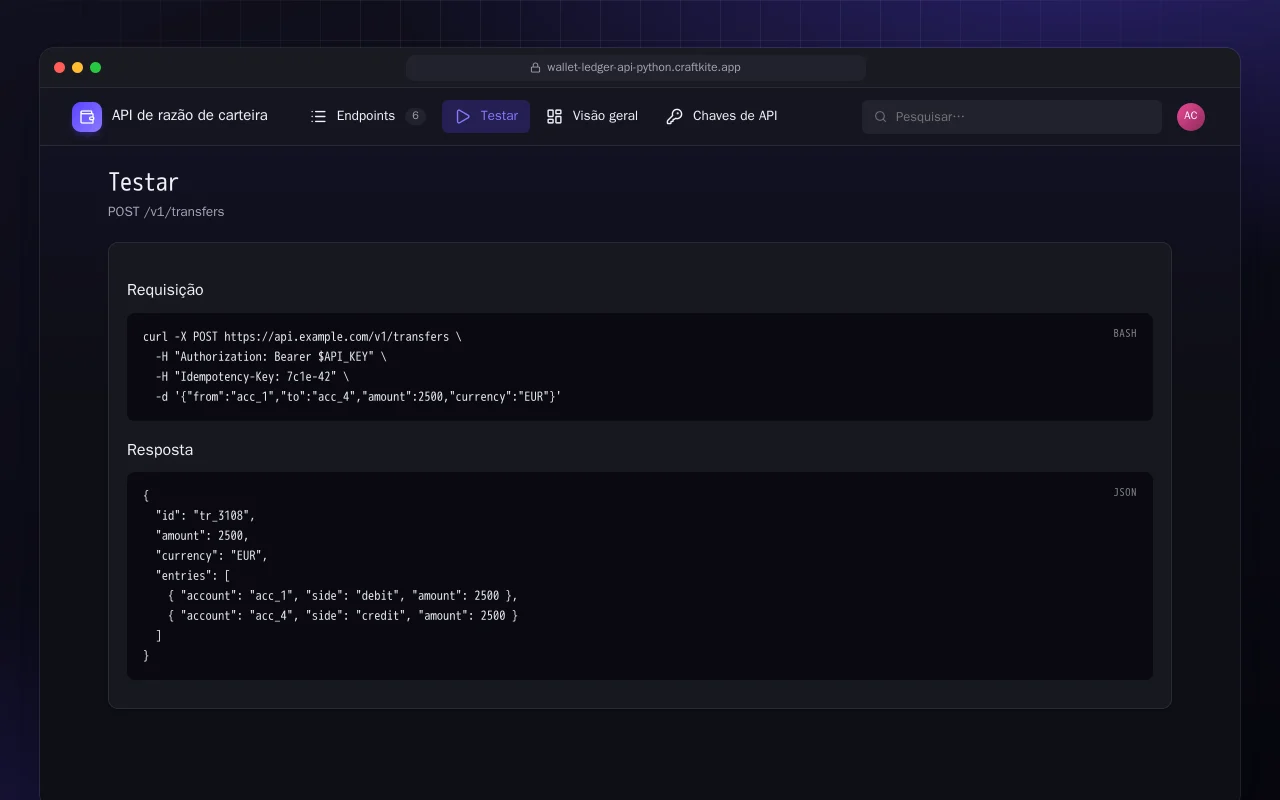Click the Testar play icon
This screenshot has height=800, width=1280.
[x=463, y=116]
